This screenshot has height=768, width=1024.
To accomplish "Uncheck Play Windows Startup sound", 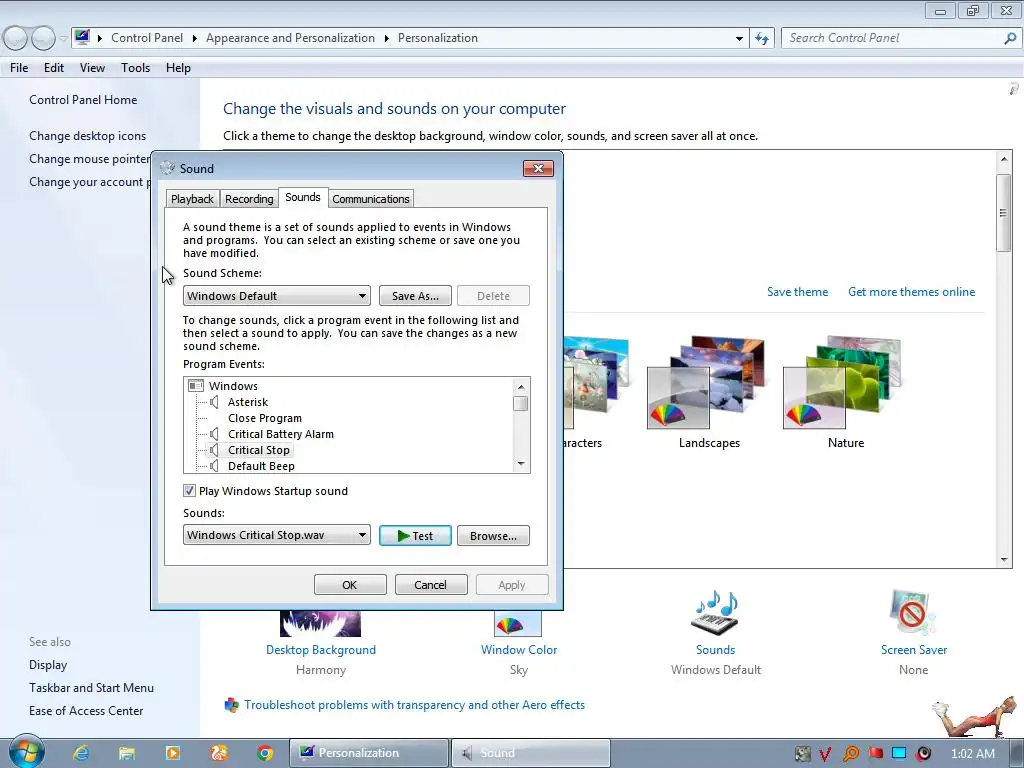I will pyautogui.click(x=189, y=490).
